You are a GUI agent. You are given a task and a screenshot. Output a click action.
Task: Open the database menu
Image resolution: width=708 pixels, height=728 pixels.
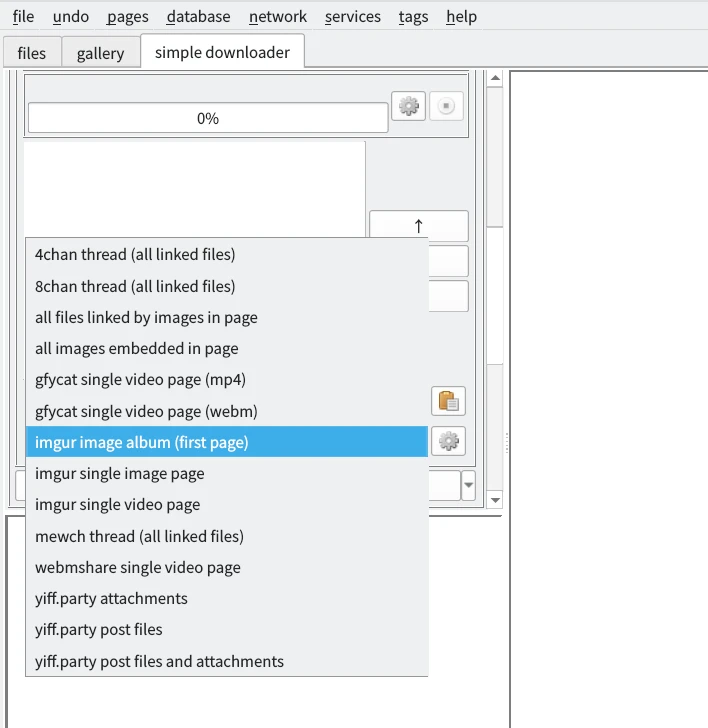point(198,17)
